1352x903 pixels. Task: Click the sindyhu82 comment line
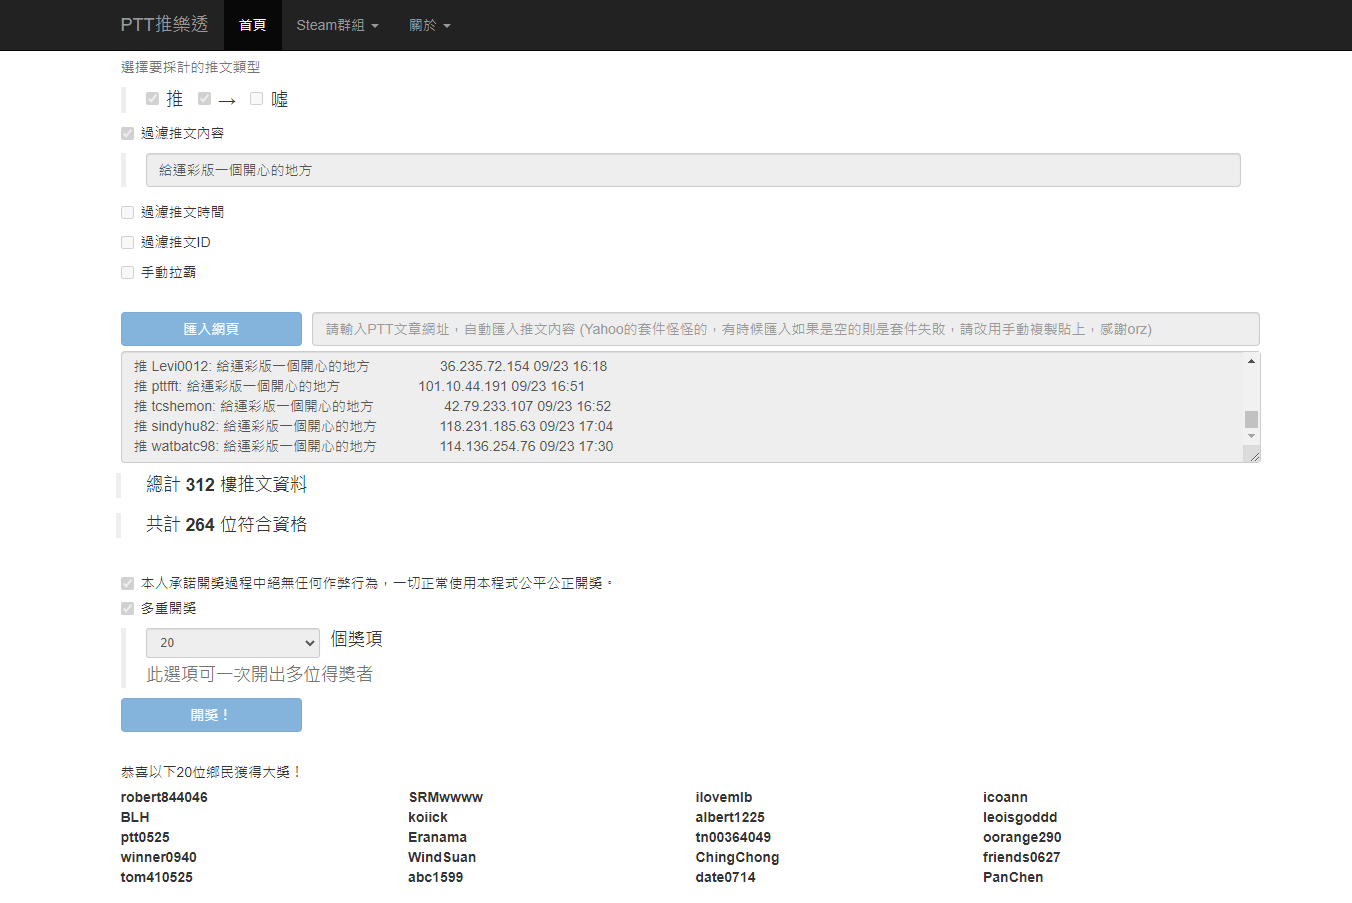point(374,426)
